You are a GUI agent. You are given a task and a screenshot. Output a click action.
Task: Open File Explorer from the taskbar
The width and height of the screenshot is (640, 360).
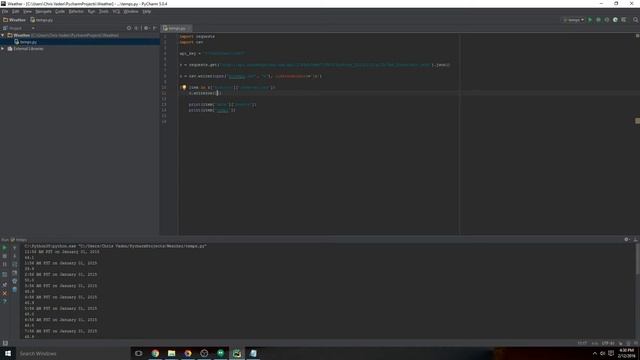[x=171, y=353]
